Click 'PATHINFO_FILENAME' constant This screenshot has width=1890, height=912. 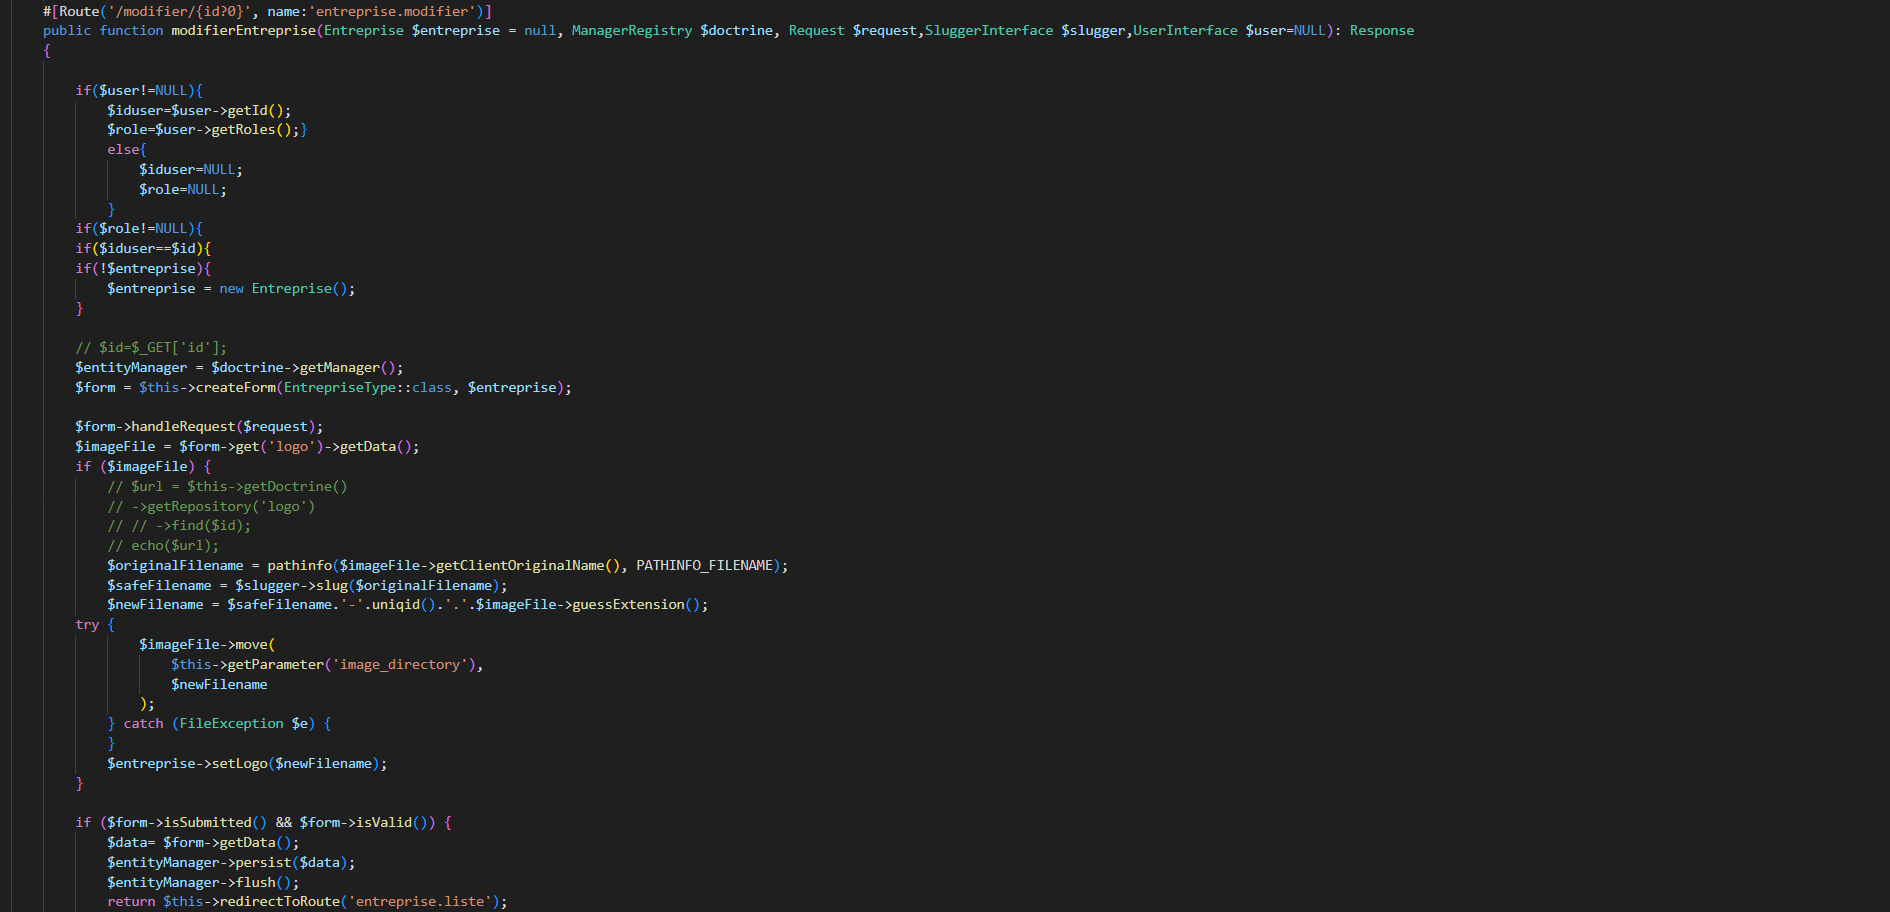tap(704, 566)
